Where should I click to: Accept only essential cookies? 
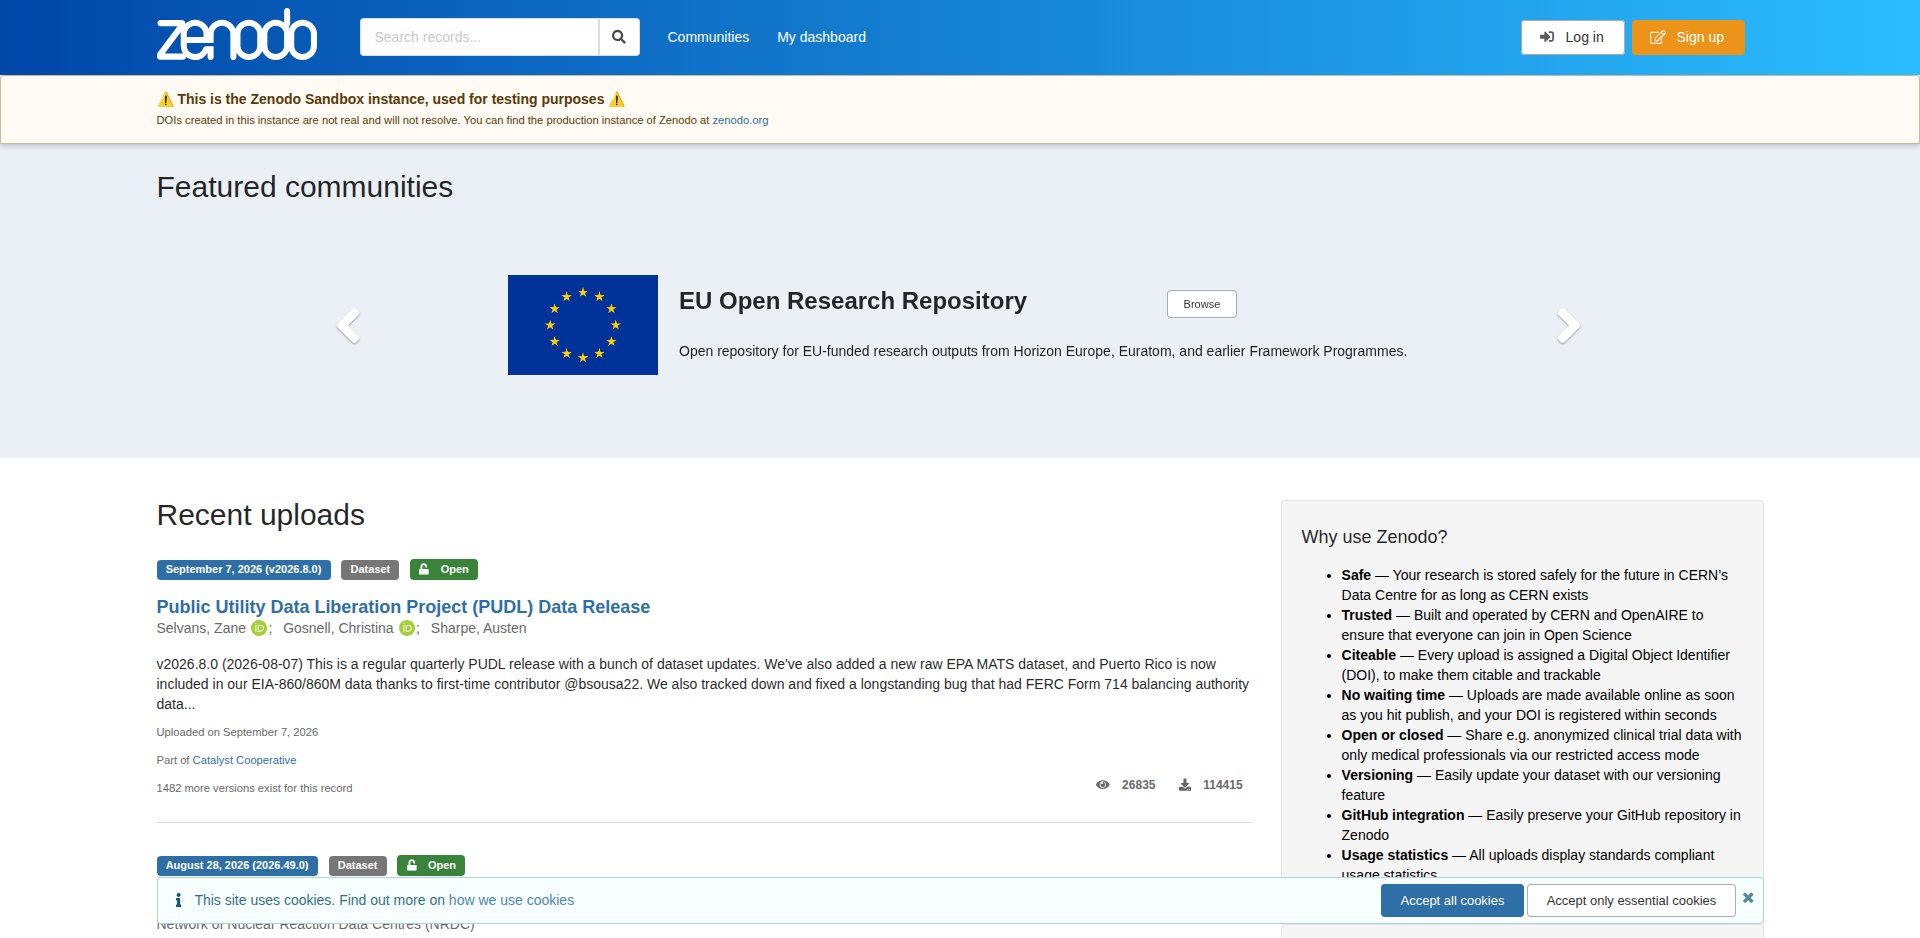(1631, 901)
